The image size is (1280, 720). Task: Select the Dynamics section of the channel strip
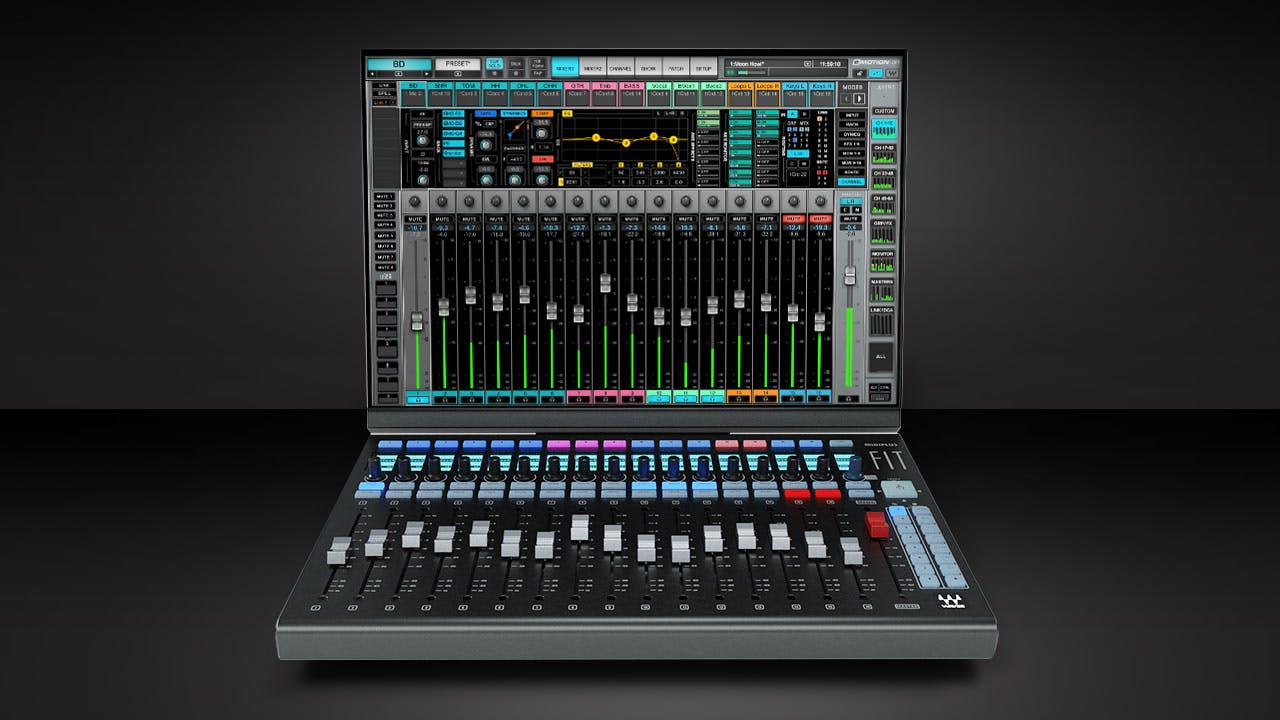coord(514,113)
